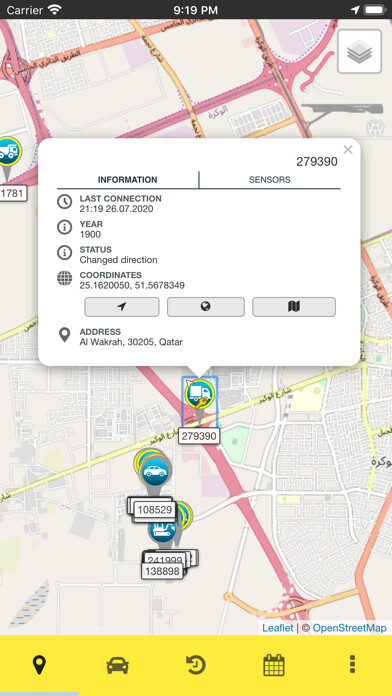This screenshot has height=696, width=392.
Task: Tap the address Al Wakrah, 30205, Qatar
Action: [x=131, y=342]
